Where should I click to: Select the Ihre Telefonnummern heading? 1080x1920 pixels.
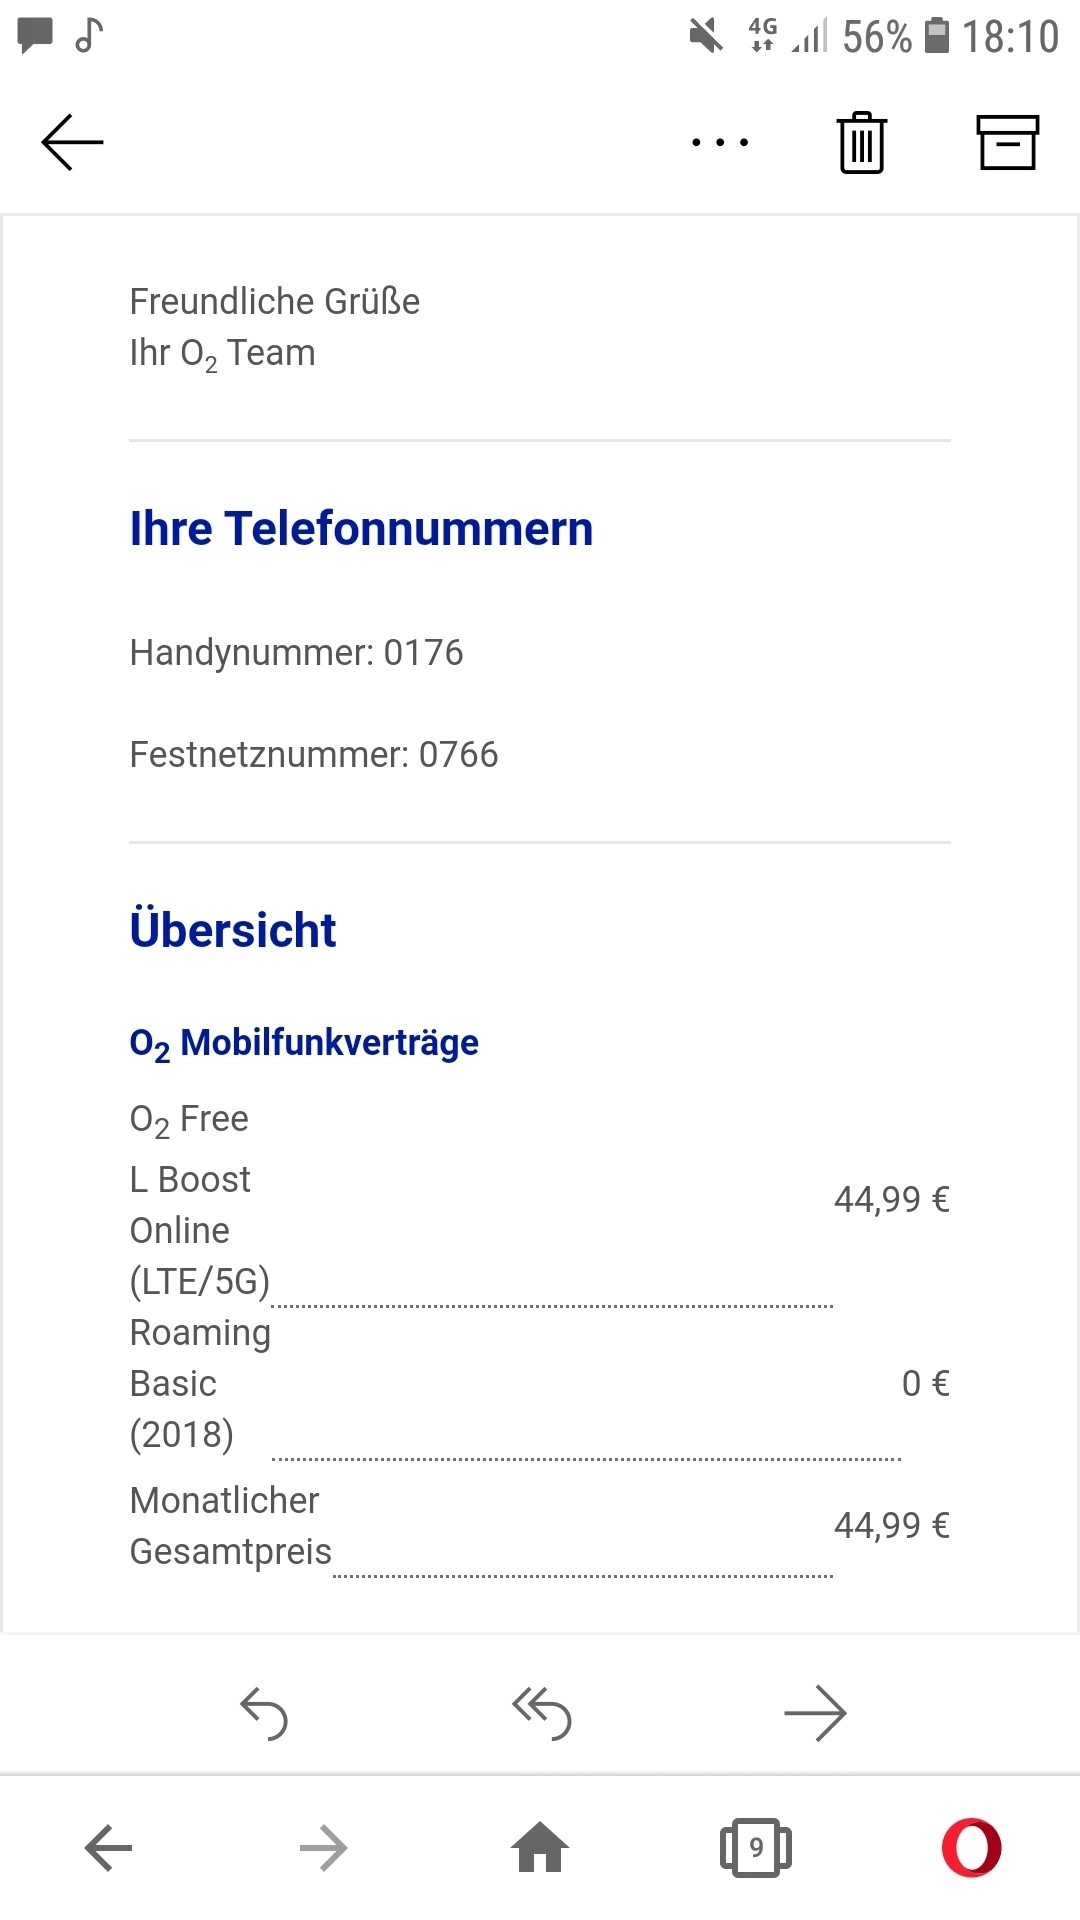point(361,529)
